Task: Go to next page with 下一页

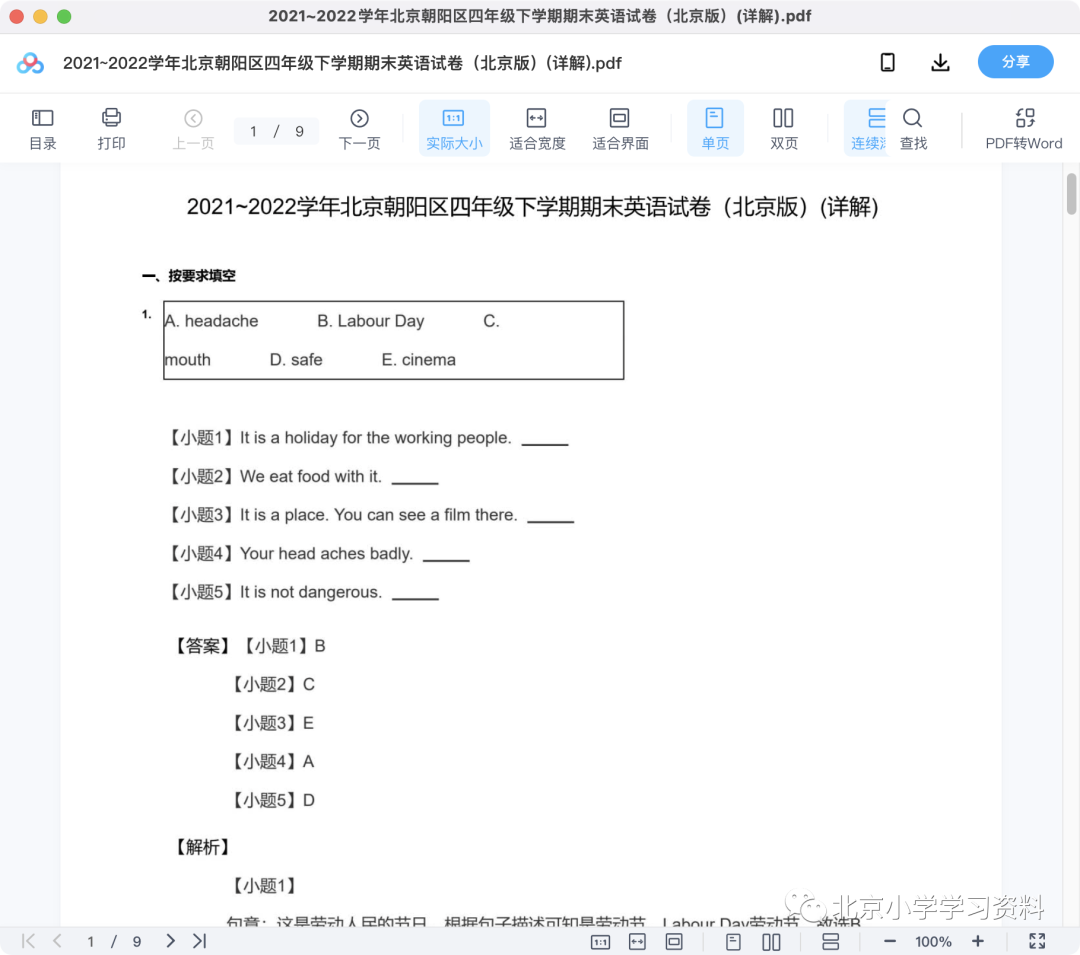Action: pos(359,129)
